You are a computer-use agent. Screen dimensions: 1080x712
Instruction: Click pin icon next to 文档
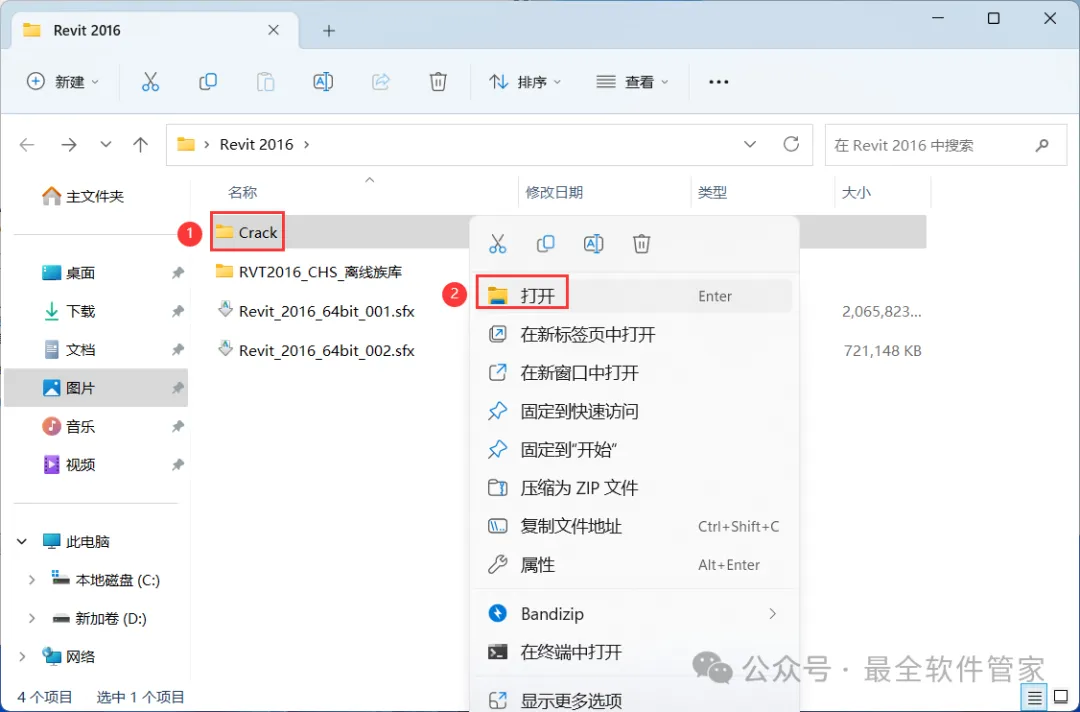pos(177,350)
